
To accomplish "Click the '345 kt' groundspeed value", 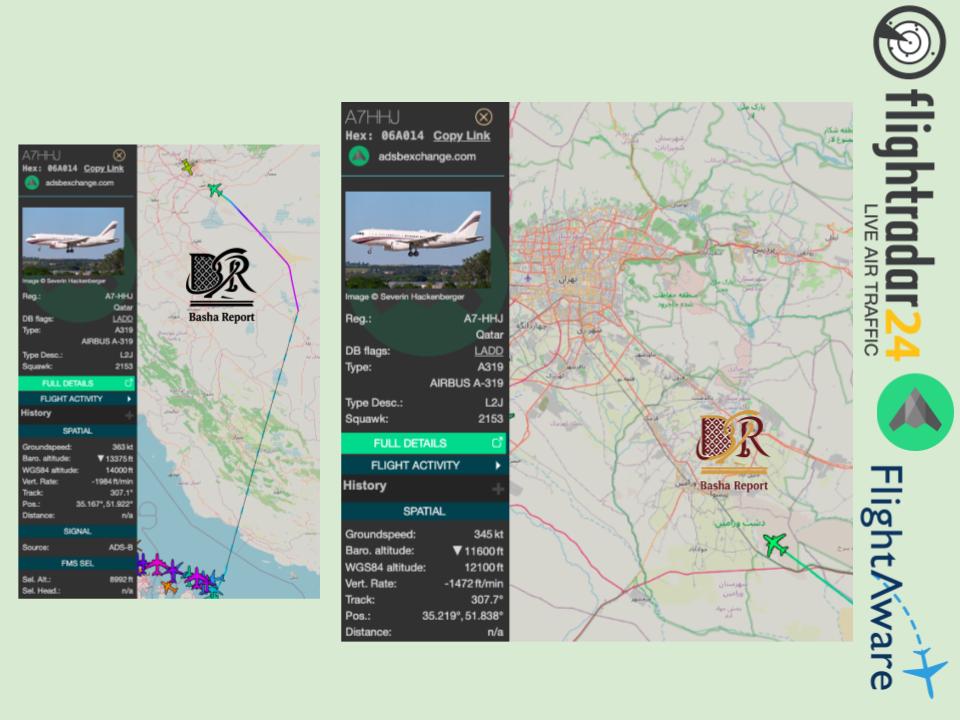I will tap(488, 534).
